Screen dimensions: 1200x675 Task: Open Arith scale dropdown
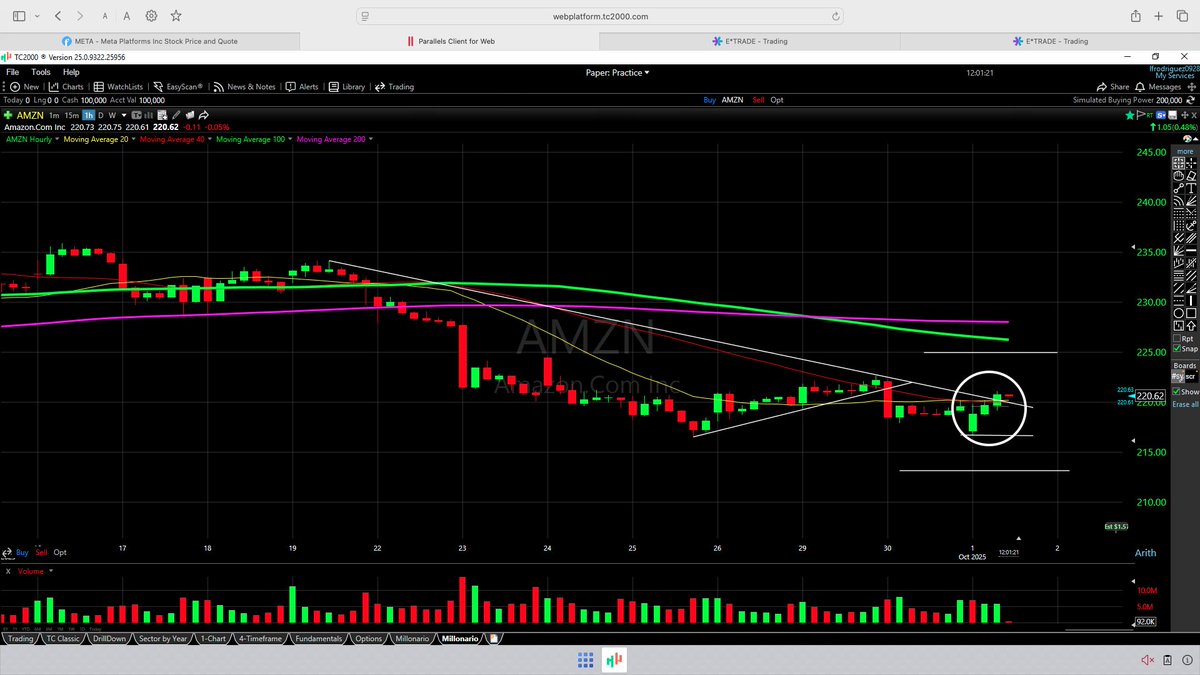point(1148,553)
